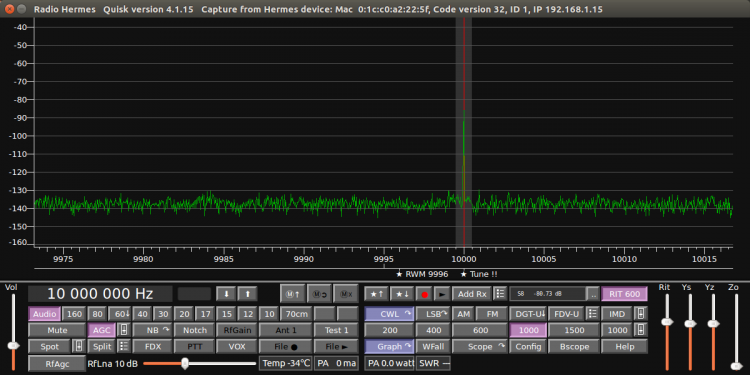
Task: Open the slider adjust icon next to Spot
Action: [78, 347]
